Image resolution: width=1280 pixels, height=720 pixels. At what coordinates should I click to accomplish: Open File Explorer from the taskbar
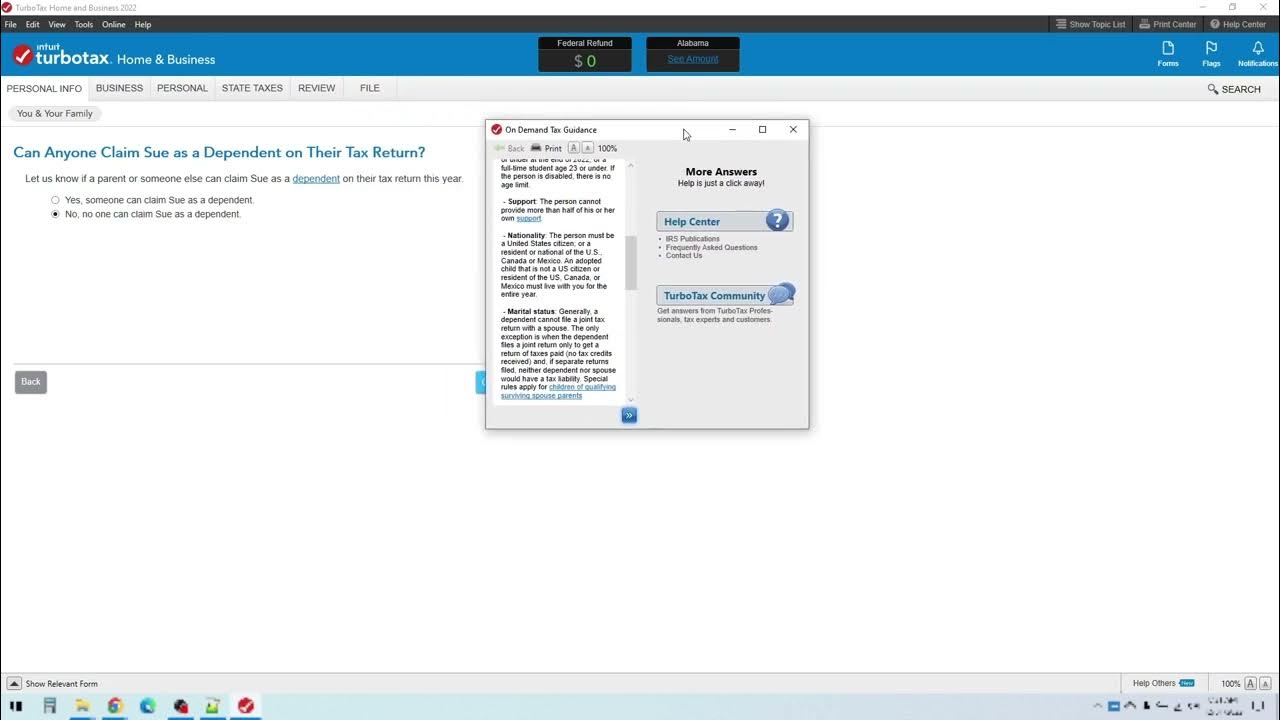[x=82, y=706]
